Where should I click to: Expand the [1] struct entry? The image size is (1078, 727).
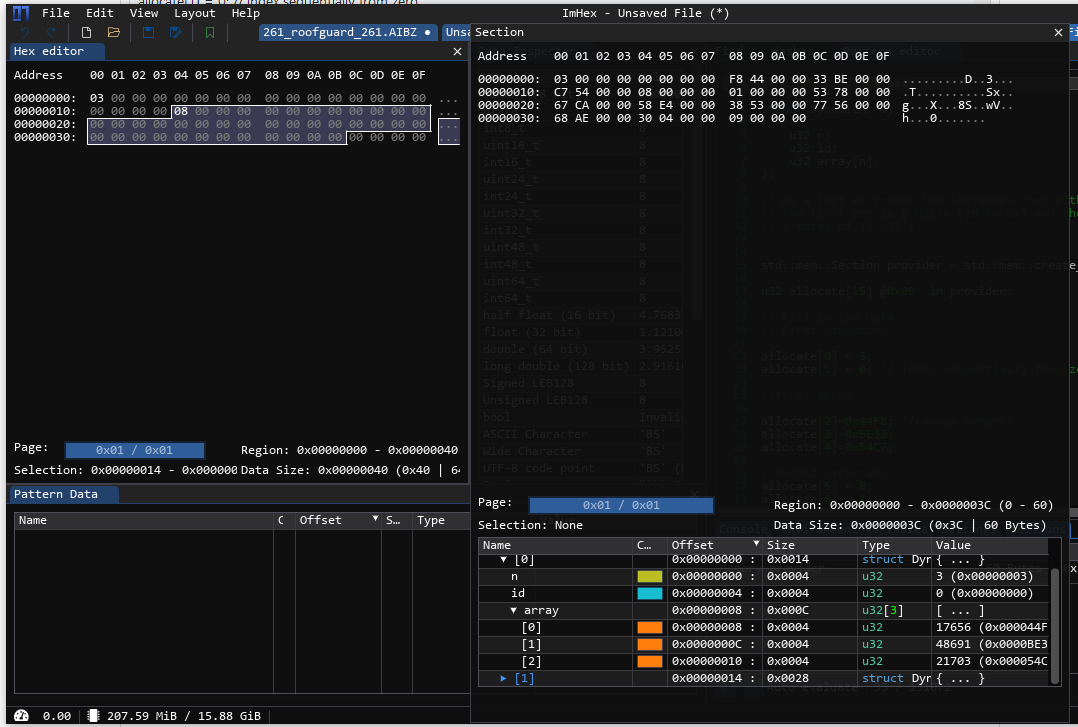pyautogui.click(x=505, y=678)
